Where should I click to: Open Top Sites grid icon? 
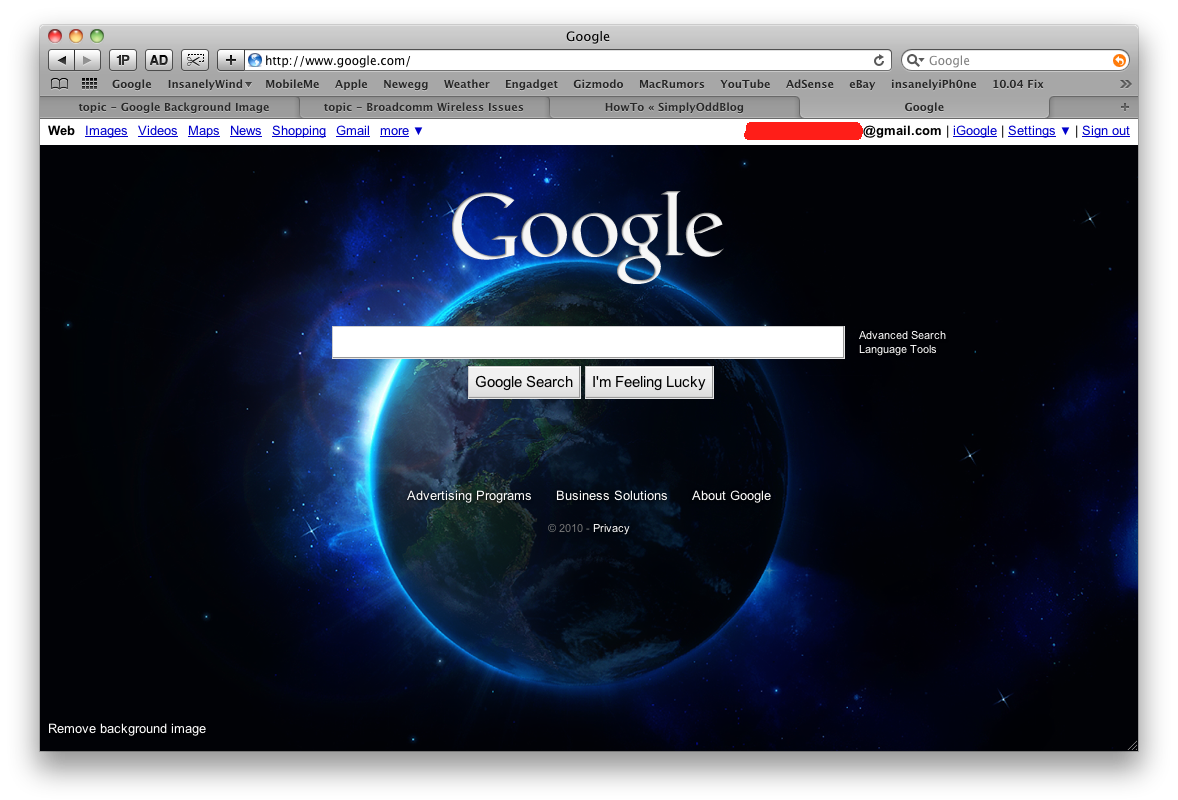(x=89, y=83)
